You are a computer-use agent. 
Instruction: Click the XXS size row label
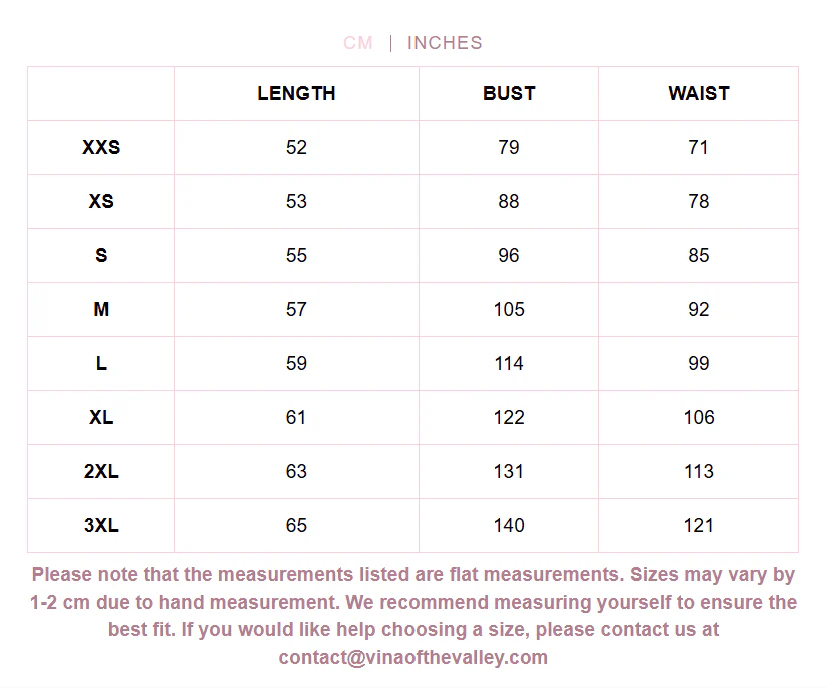click(x=101, y=147)
